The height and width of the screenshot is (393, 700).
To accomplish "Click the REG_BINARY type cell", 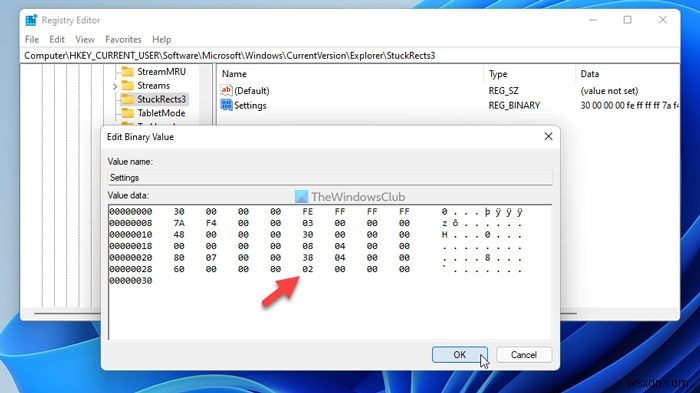I will pos(514,105).
